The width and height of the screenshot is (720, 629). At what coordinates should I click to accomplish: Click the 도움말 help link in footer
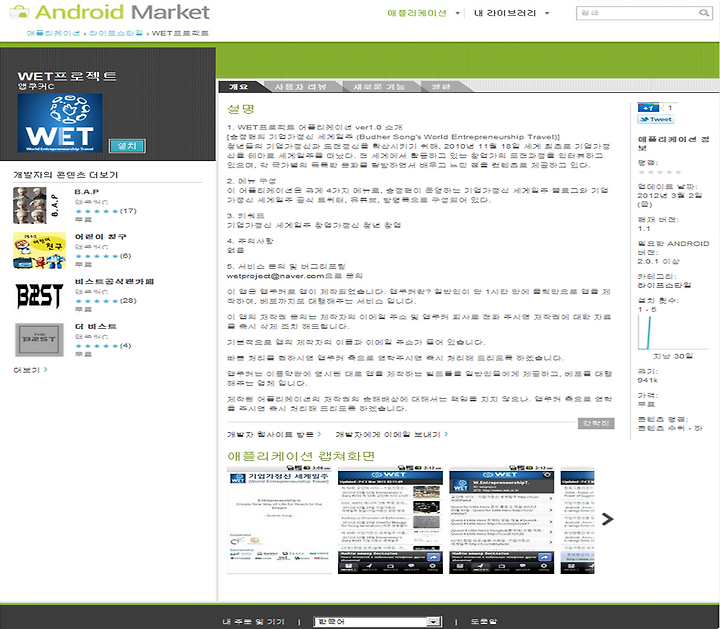(x=484, y=622)
